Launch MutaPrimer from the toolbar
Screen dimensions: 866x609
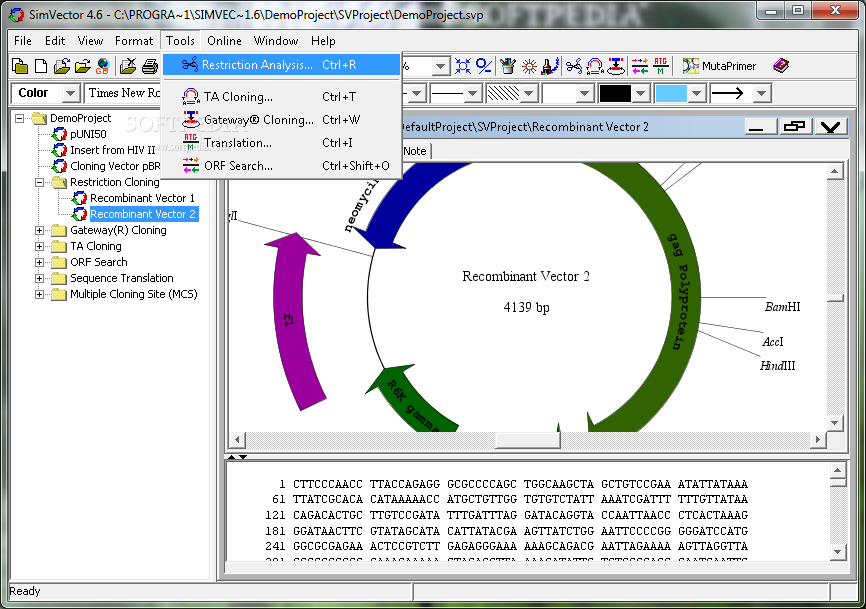[719, 66]
